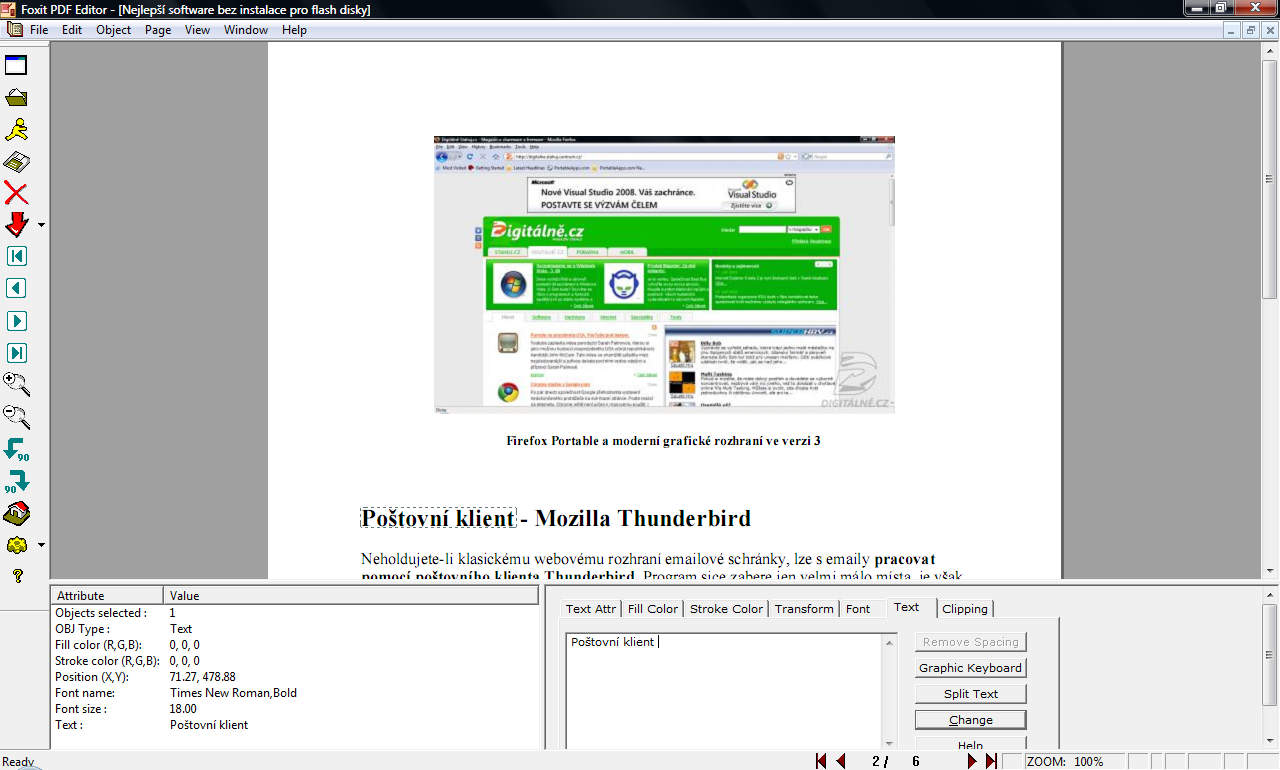Click the Value column header
The image size is (1280, 770).
[x=353, y=596]
